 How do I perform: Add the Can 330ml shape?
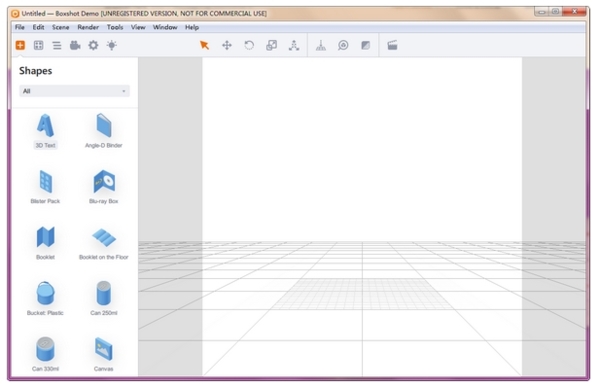[46, 354]
